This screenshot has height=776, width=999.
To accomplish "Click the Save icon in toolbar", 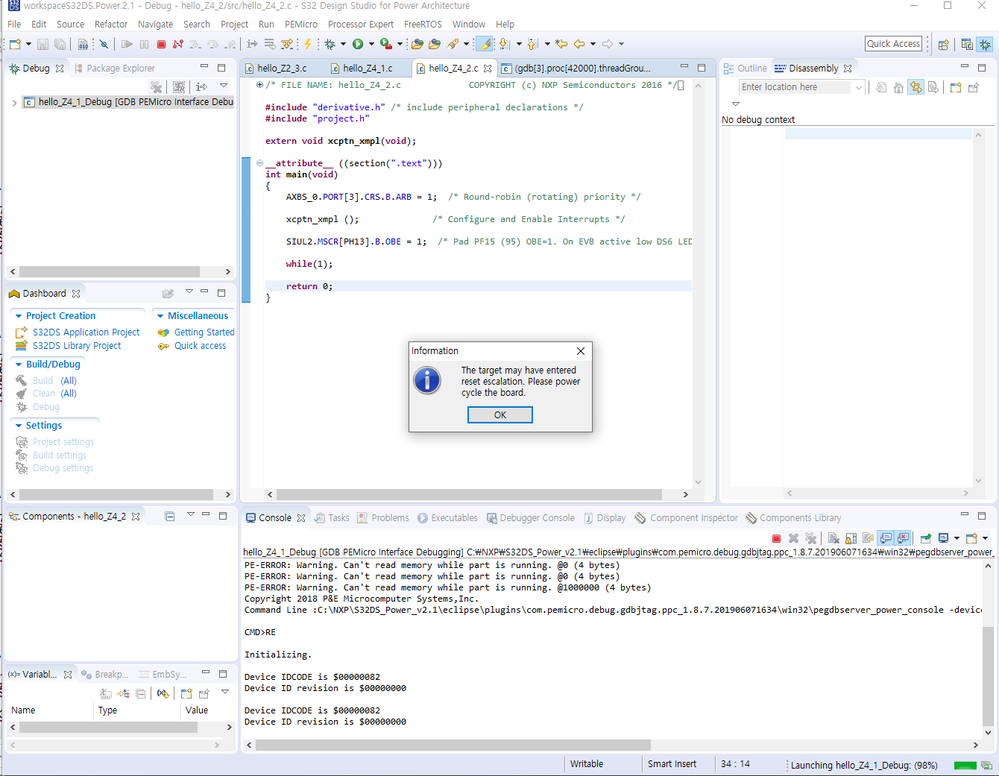I will (x=43, y=45).
